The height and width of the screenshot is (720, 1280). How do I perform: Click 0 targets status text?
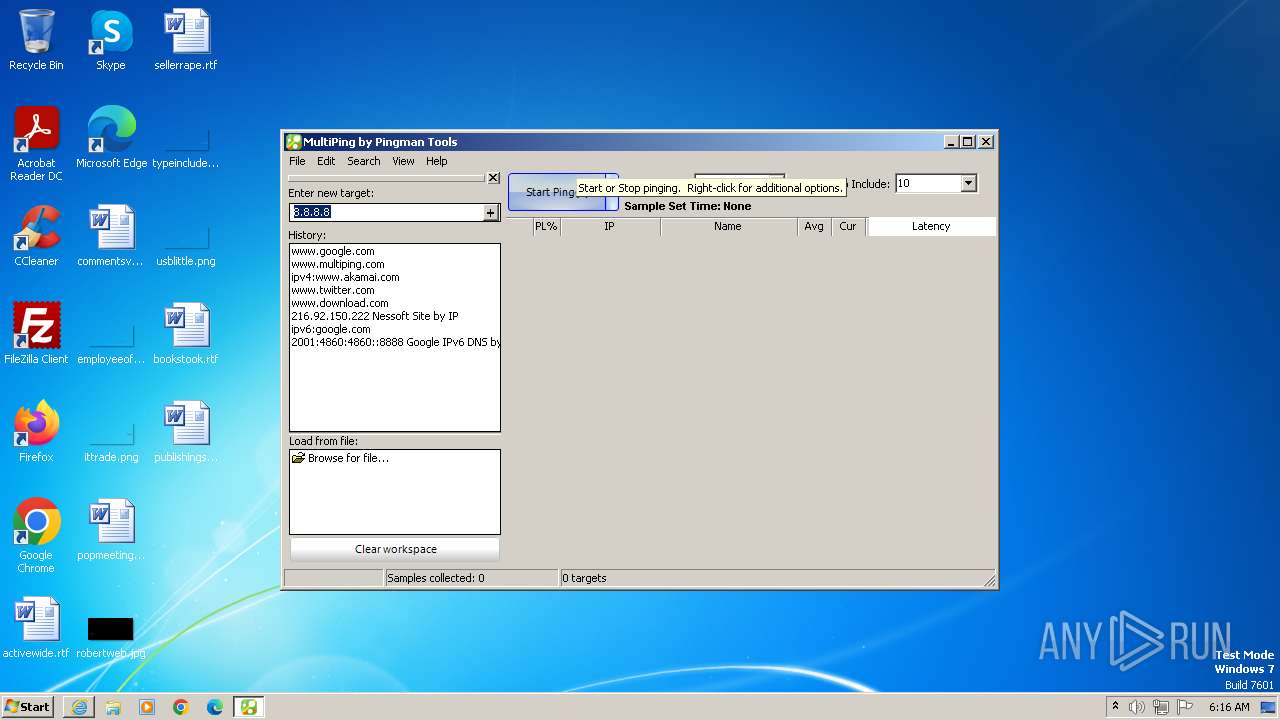[585, 578]
